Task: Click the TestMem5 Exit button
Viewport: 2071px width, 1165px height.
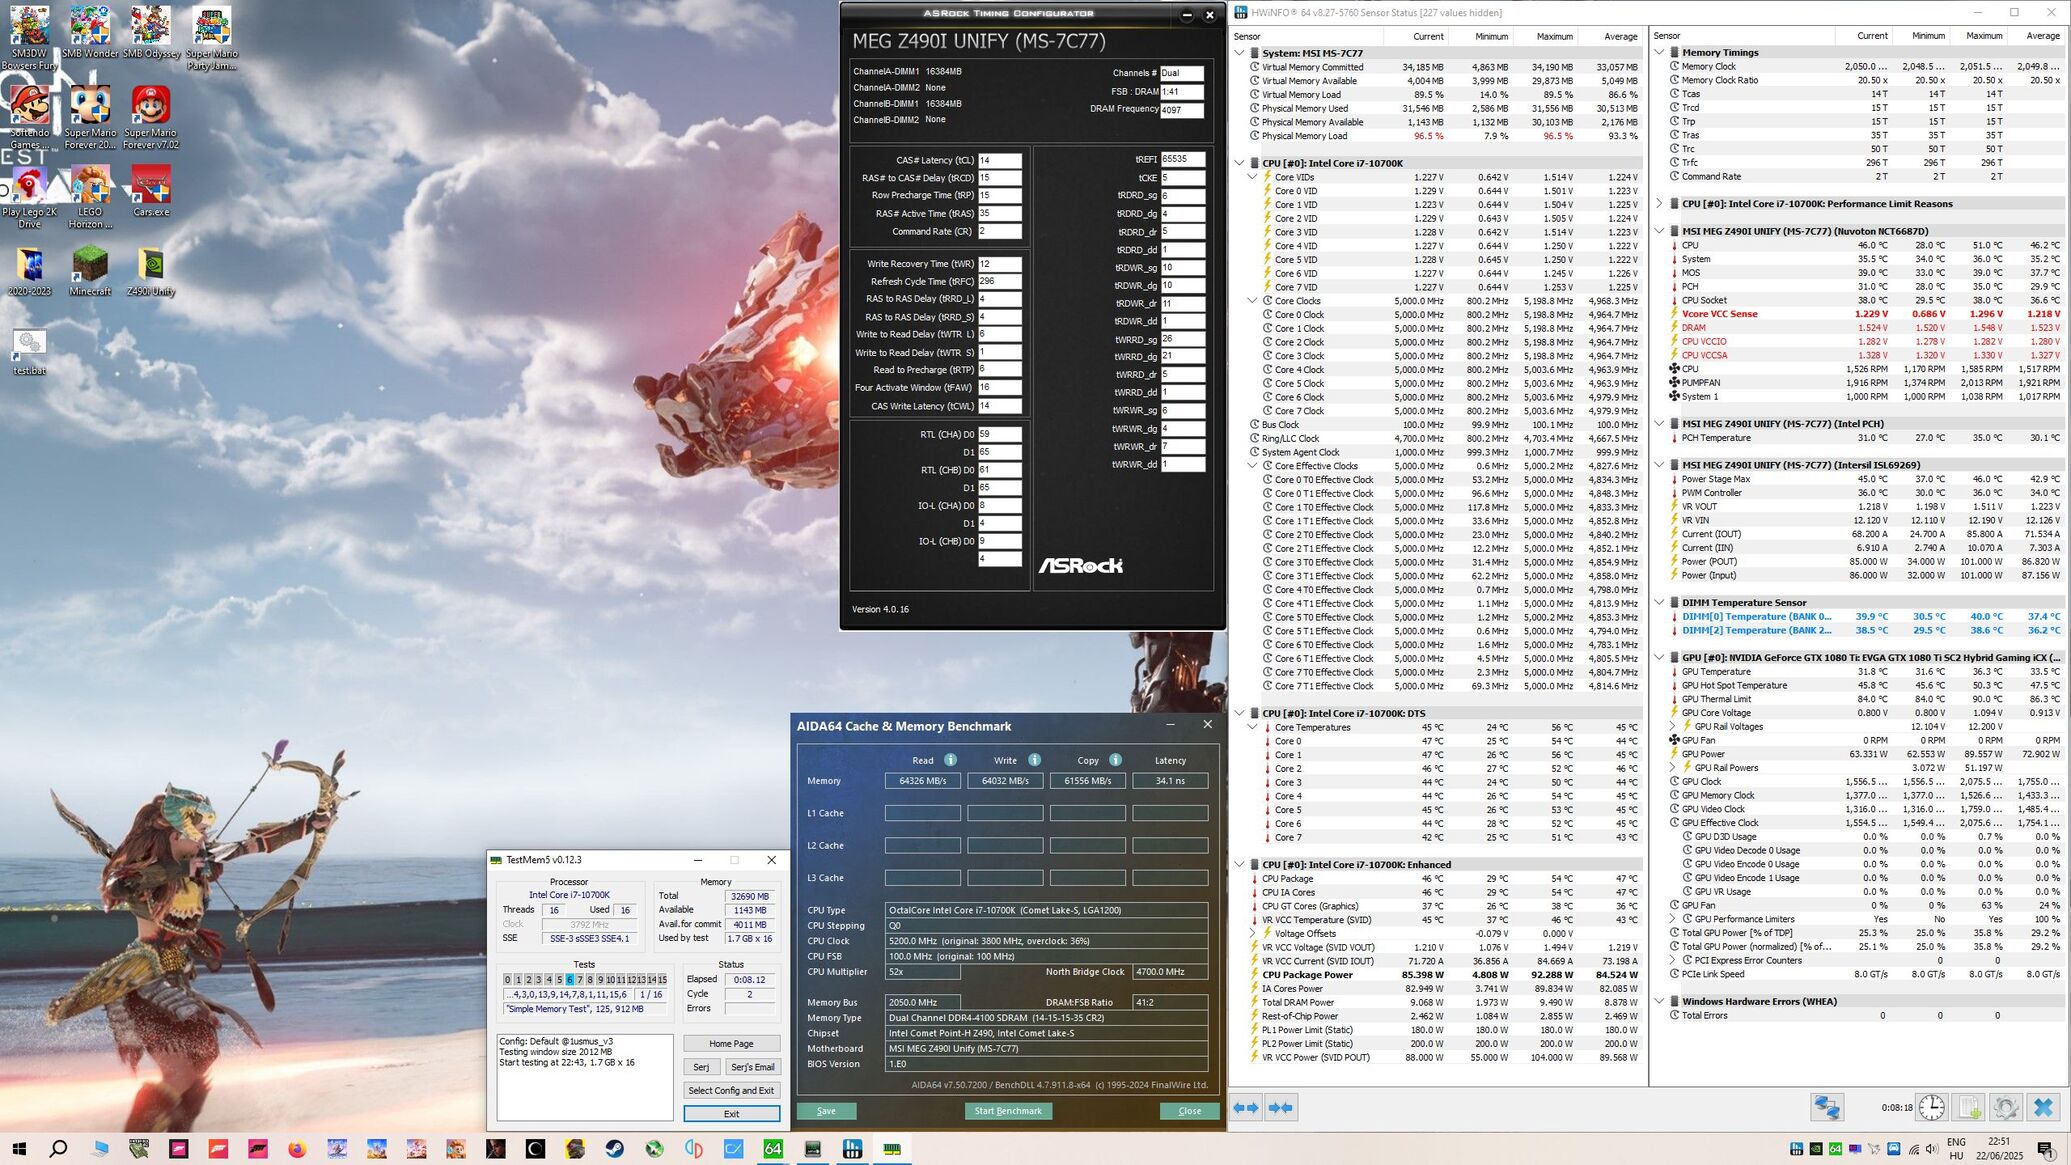Action: (731, 1113)
